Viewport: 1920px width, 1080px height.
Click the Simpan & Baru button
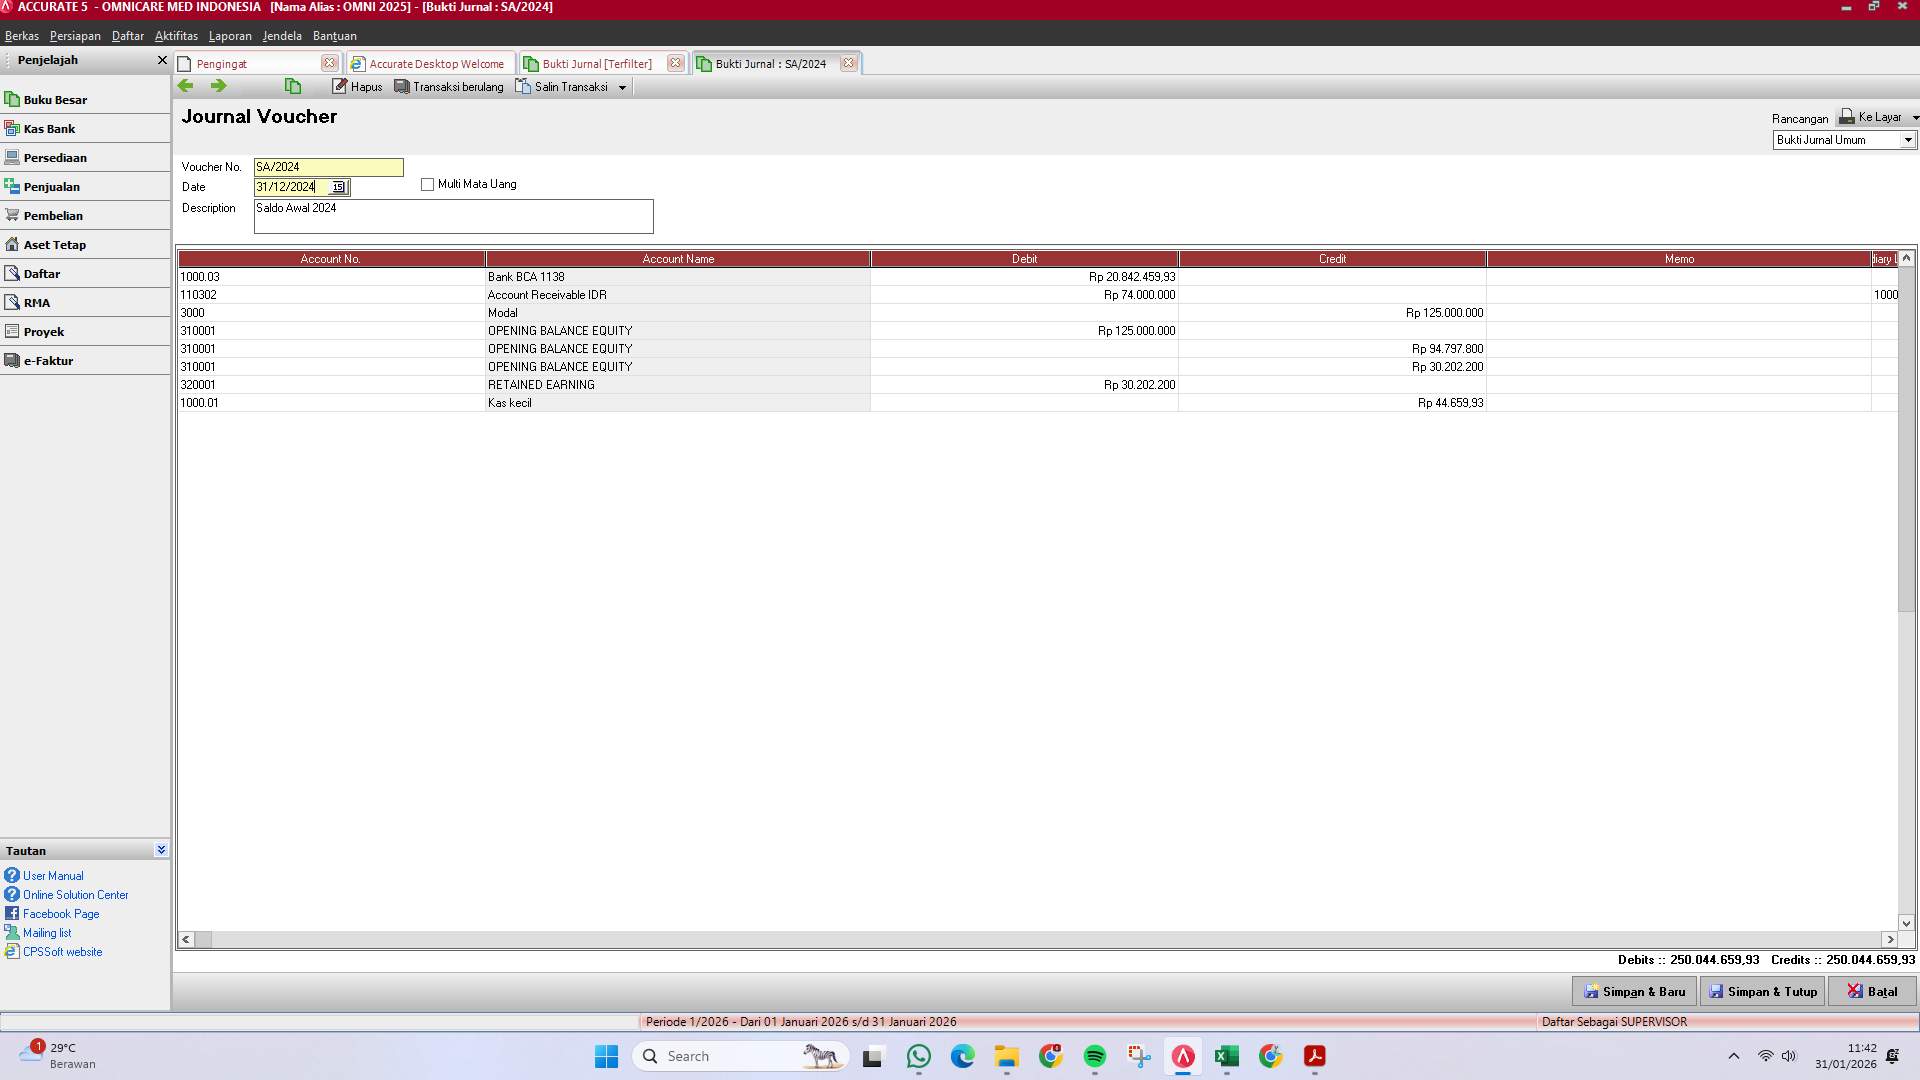pos(1634,991)
